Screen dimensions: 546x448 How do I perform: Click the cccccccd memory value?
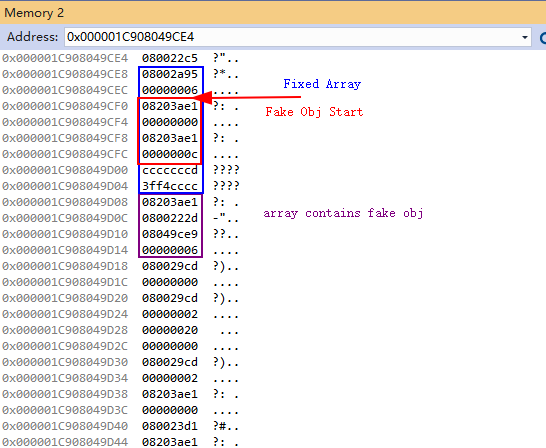170,170
